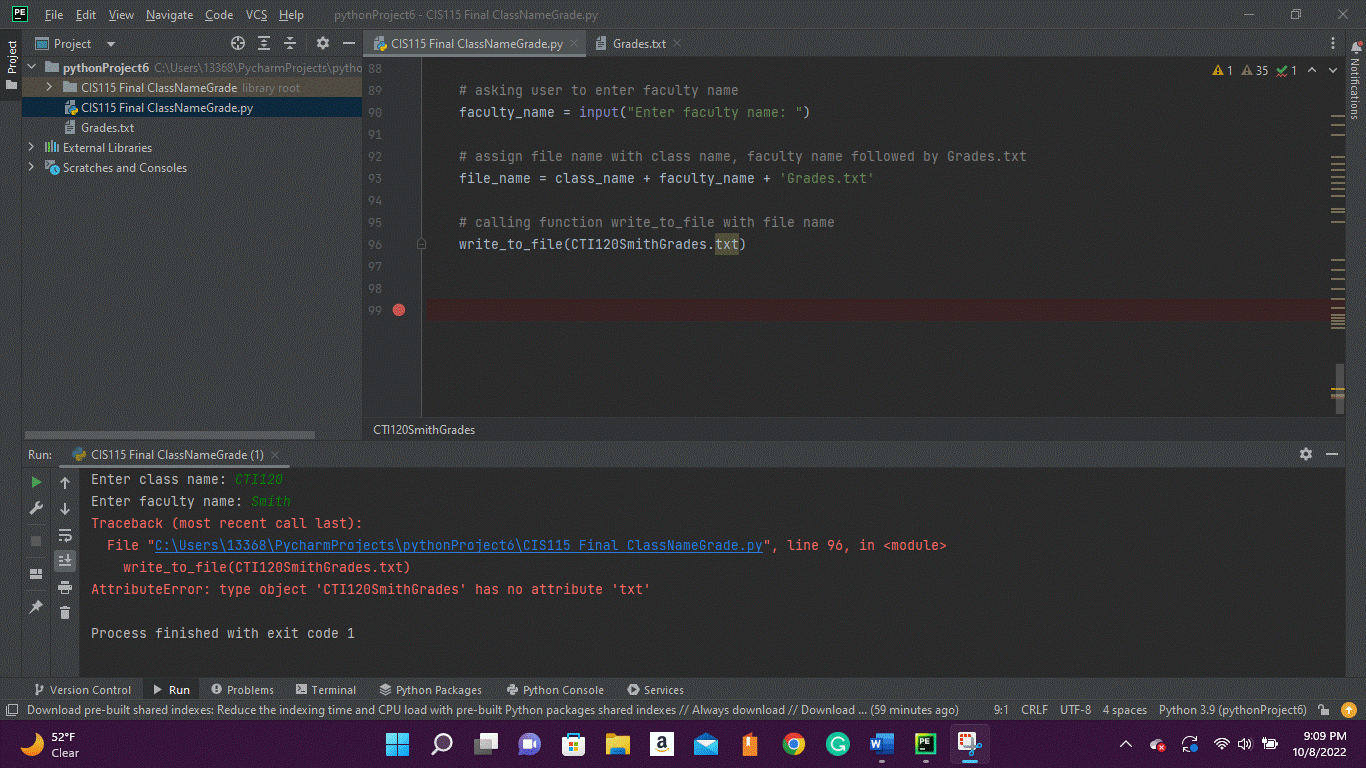The width and height of the screenshot is (1366, 768).
Task: Print the run console output
Action: [65, 587]
